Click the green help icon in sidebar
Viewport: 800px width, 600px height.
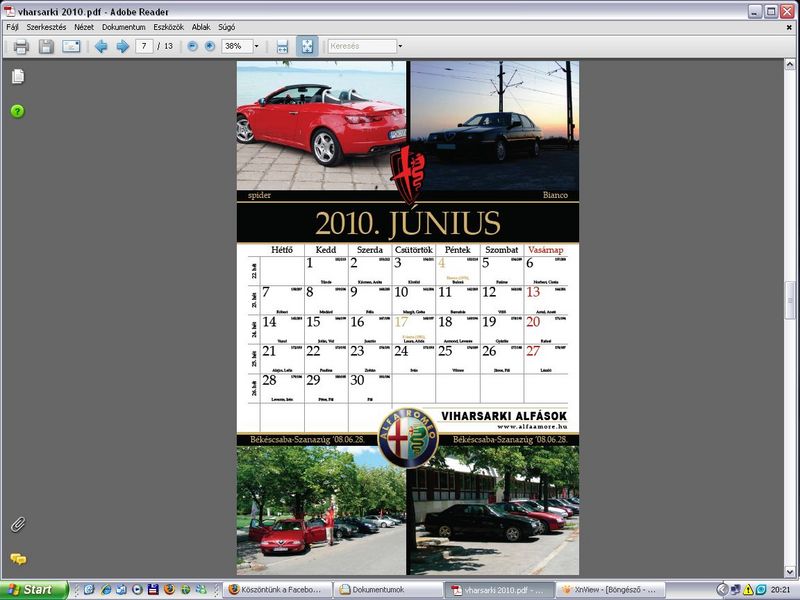[x=18, y=110]
